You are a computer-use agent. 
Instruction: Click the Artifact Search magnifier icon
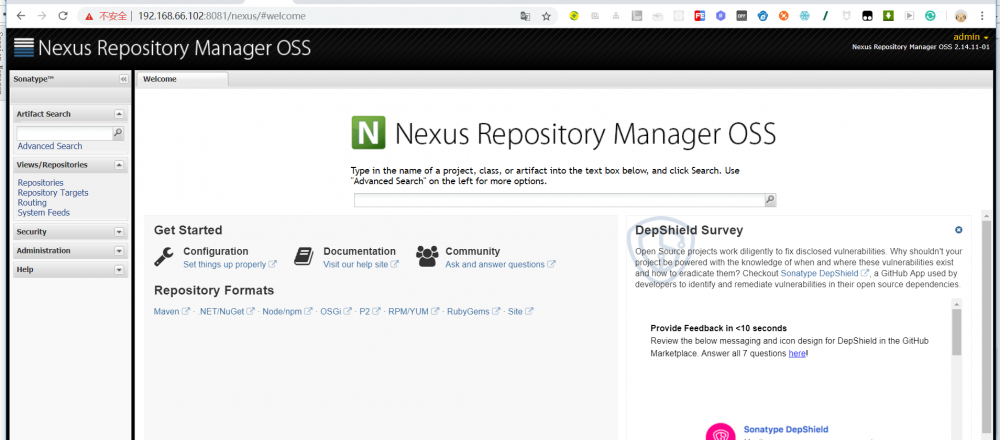click(x=118, y=133)
